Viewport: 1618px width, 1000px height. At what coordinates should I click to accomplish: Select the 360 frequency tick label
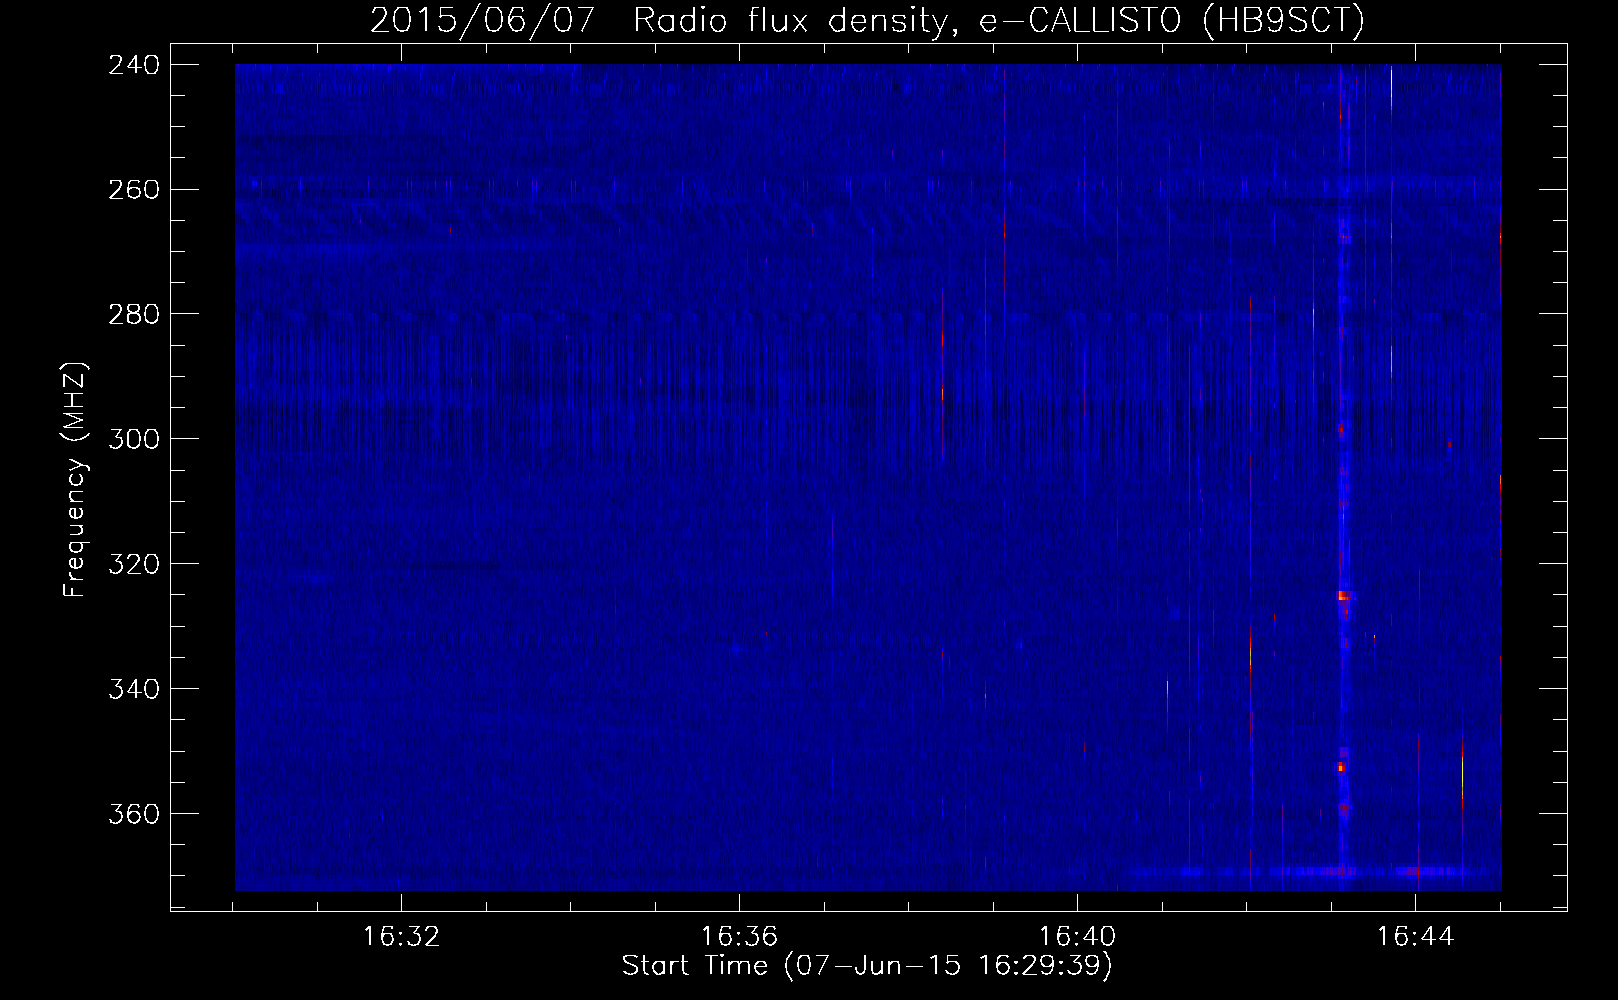click(134, 815)
